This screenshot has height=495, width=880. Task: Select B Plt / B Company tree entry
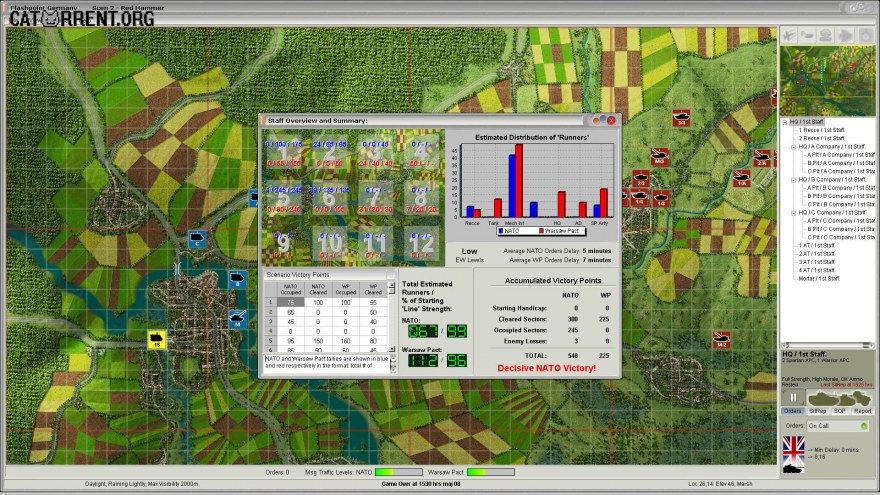point(841,196)
